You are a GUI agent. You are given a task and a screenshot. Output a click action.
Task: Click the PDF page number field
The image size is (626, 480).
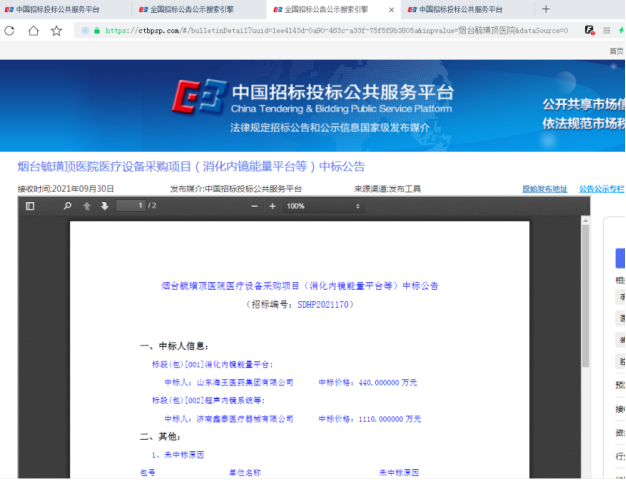pyautogui.click(x=130, y=206)
